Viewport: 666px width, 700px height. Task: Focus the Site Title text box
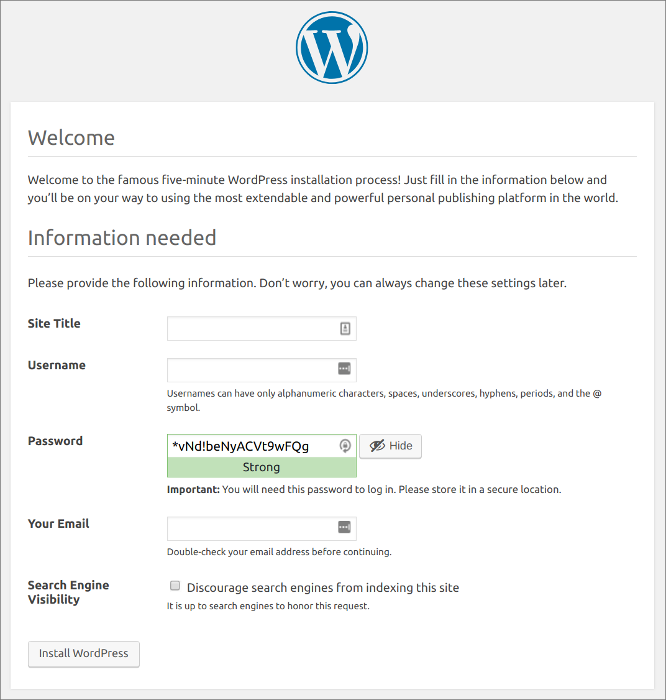[250, 328]
